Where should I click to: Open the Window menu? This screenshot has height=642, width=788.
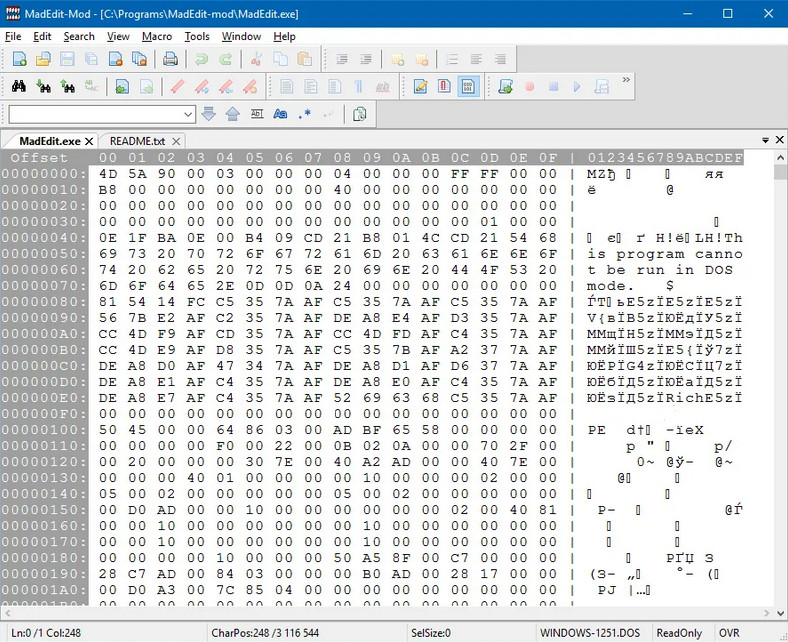(x=241, y=36)
